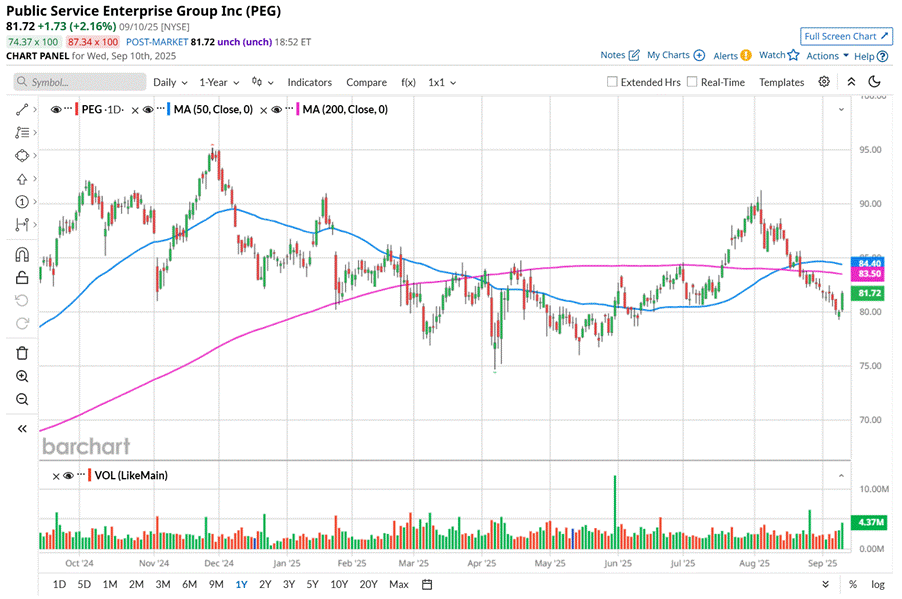902x599 pixels.
Task: Select the numbered circle marker tool
Action: pyautogui.click(x=22, y=202)
